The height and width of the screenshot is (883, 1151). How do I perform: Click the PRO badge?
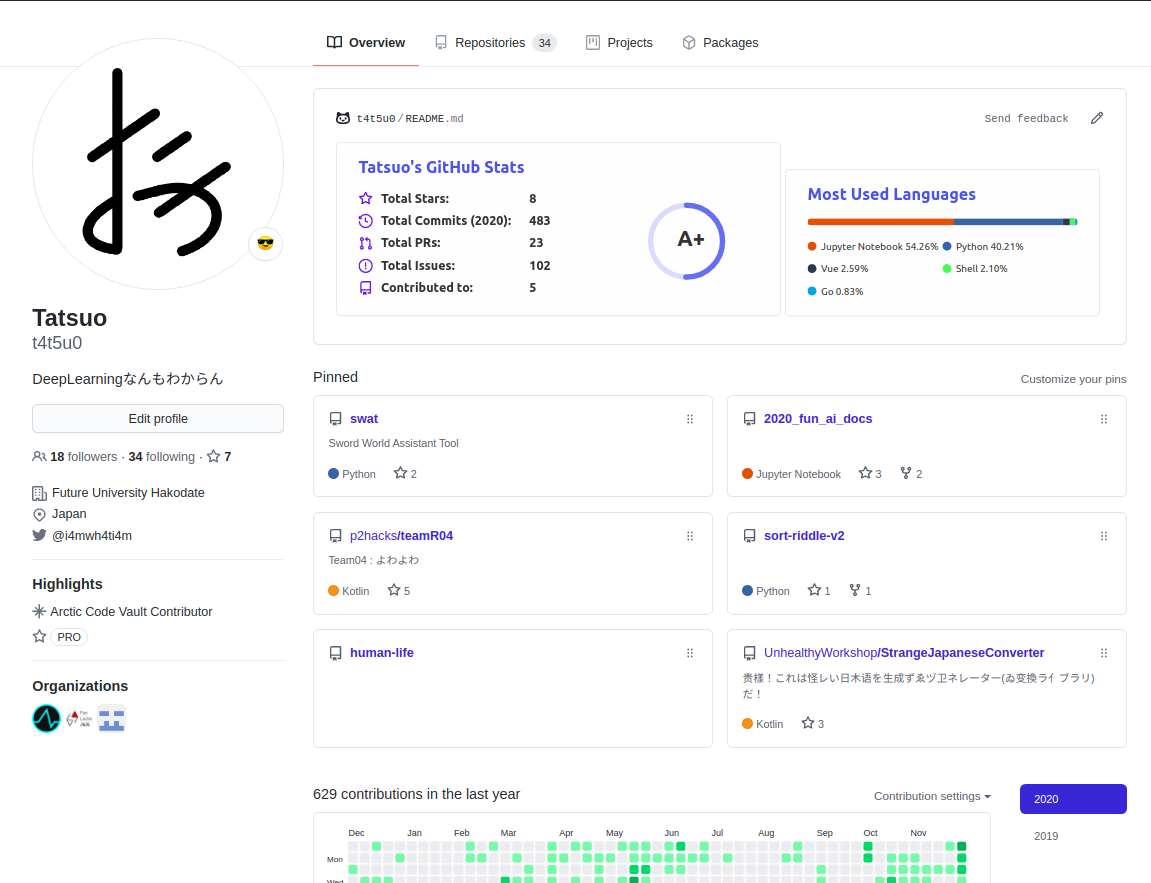point(69,637)
